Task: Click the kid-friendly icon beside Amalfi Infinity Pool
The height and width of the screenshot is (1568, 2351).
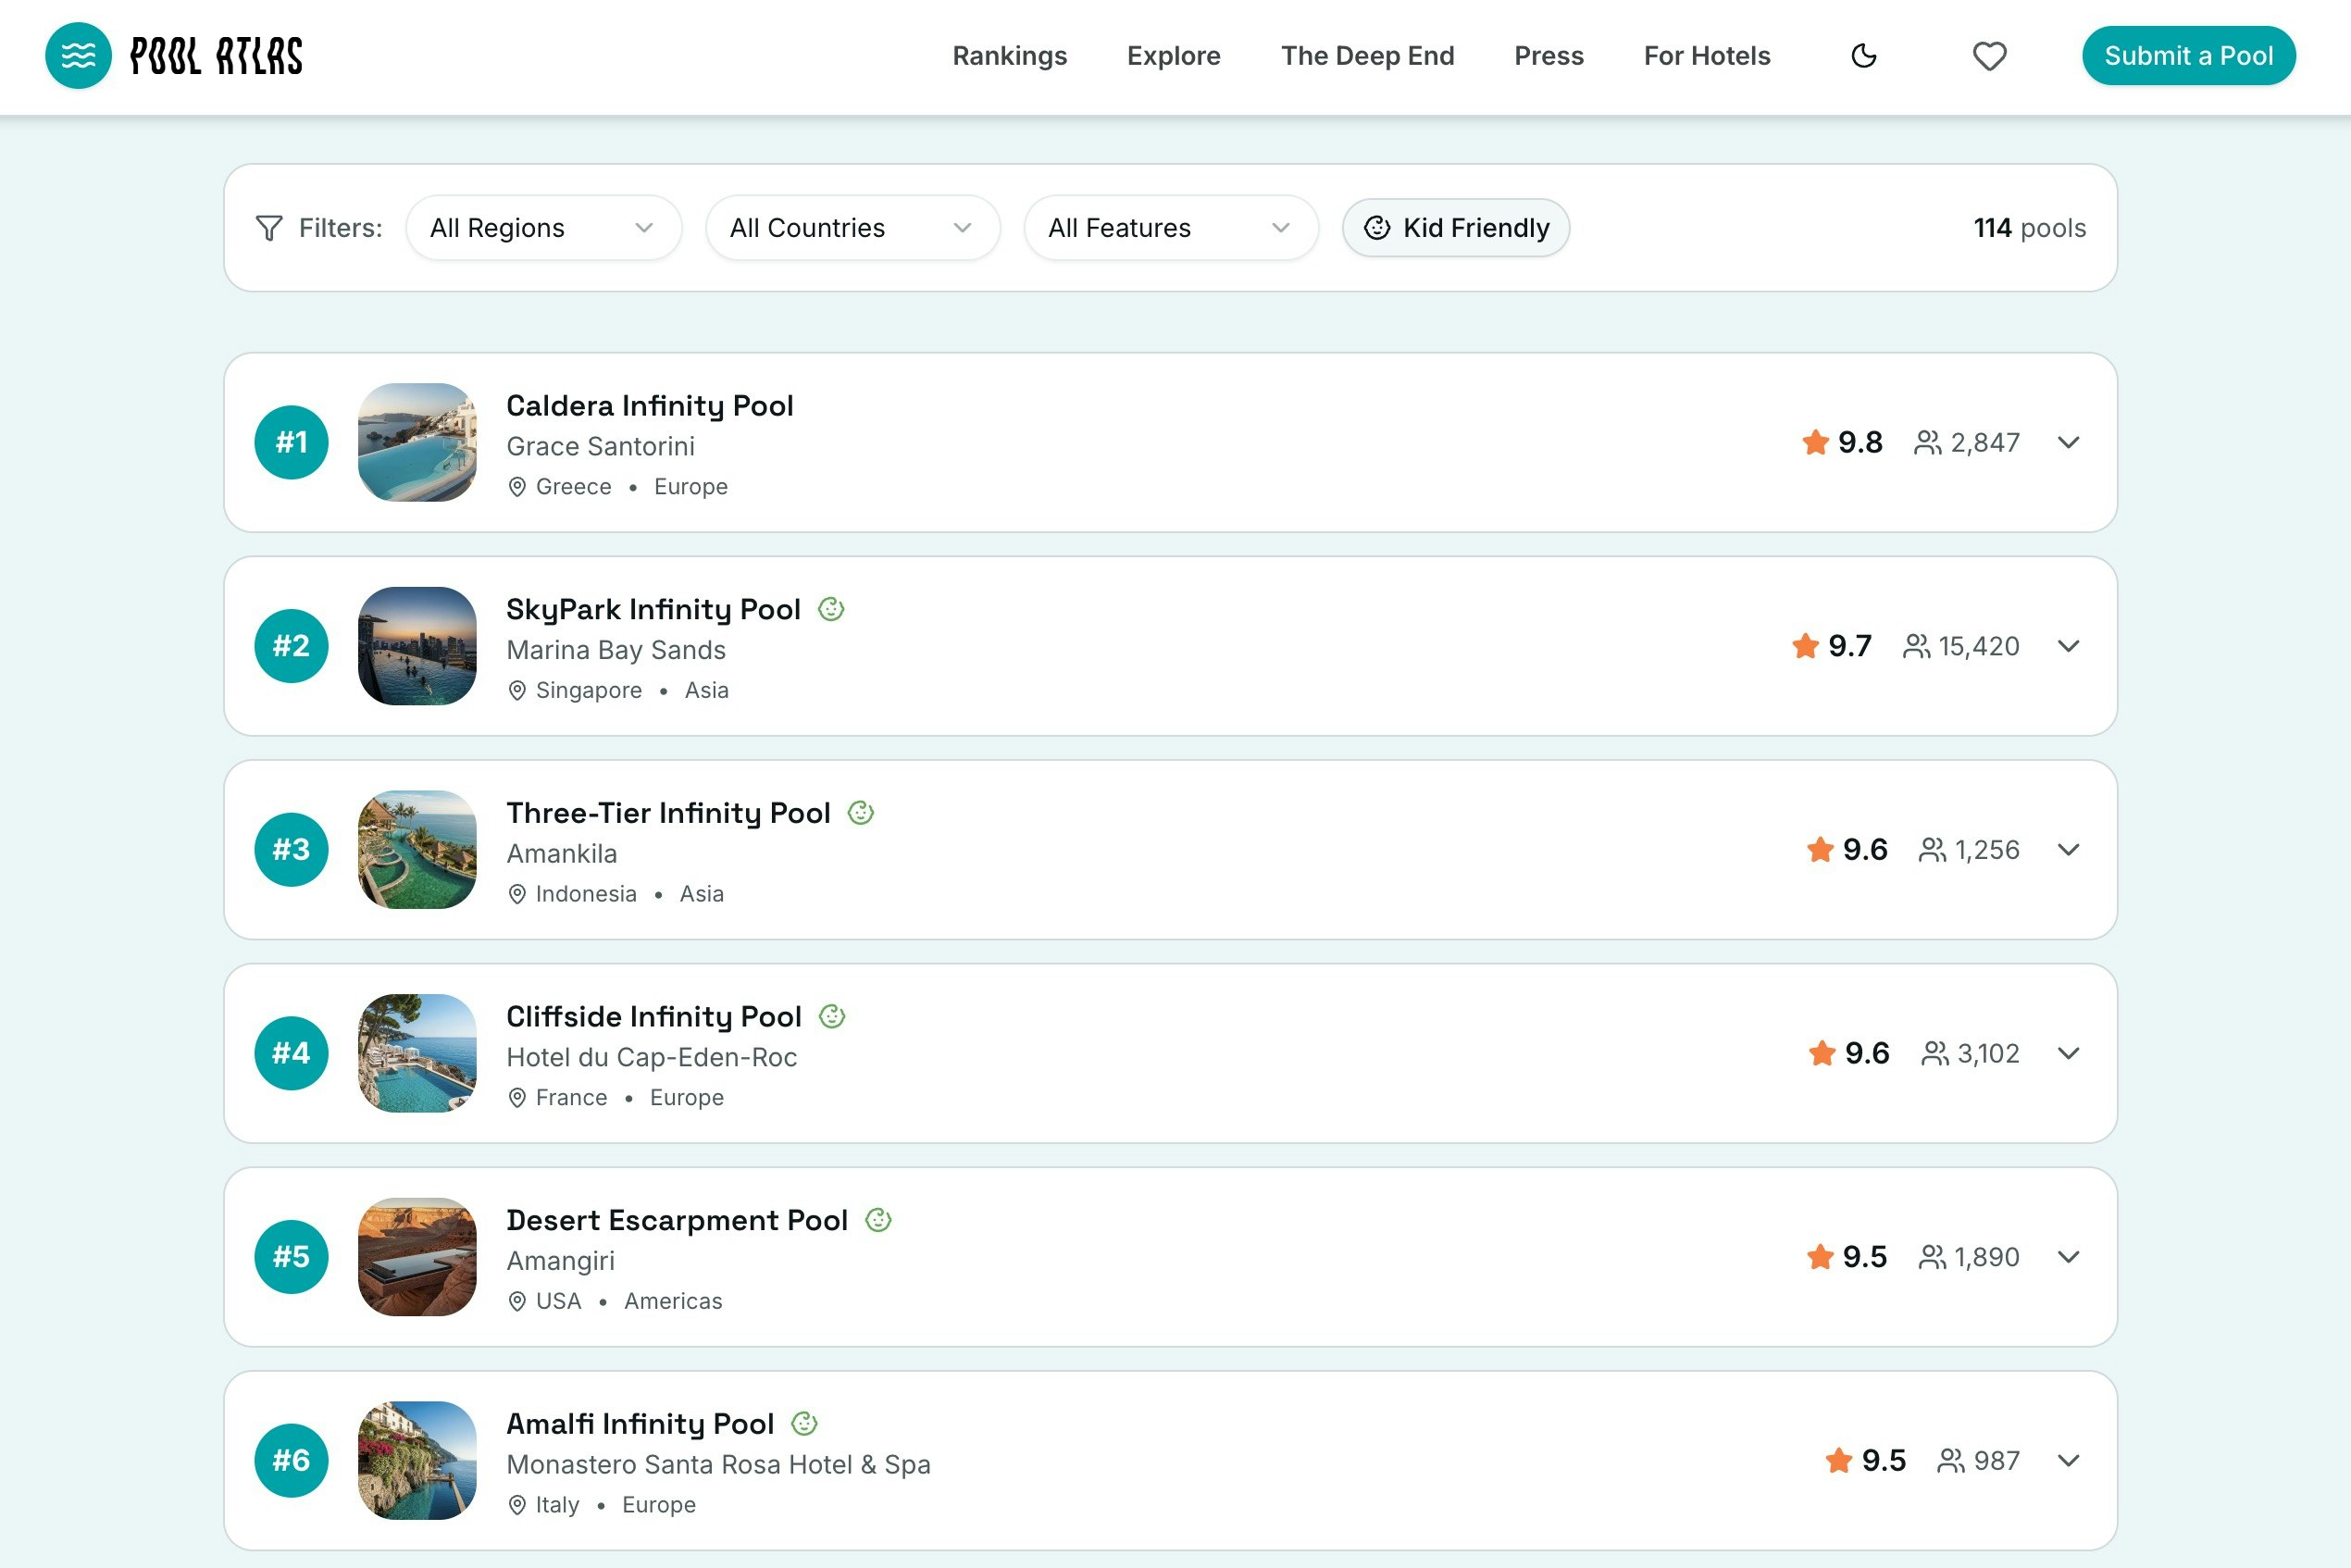Action: (x=805, y=1424)
